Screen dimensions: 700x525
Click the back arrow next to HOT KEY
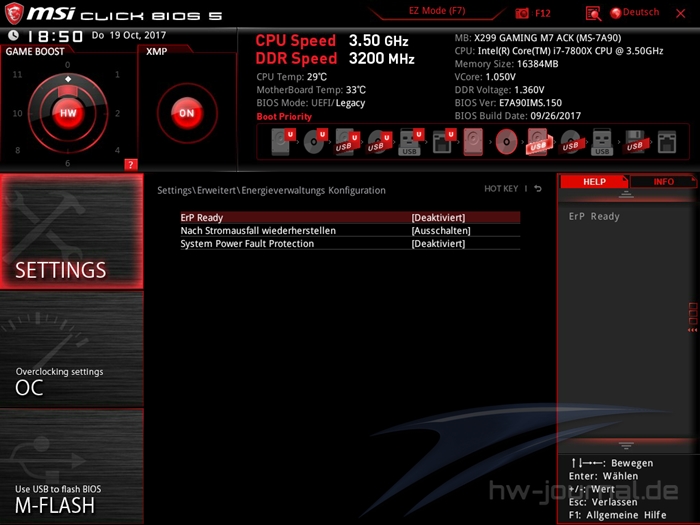[x=538, y=189]
